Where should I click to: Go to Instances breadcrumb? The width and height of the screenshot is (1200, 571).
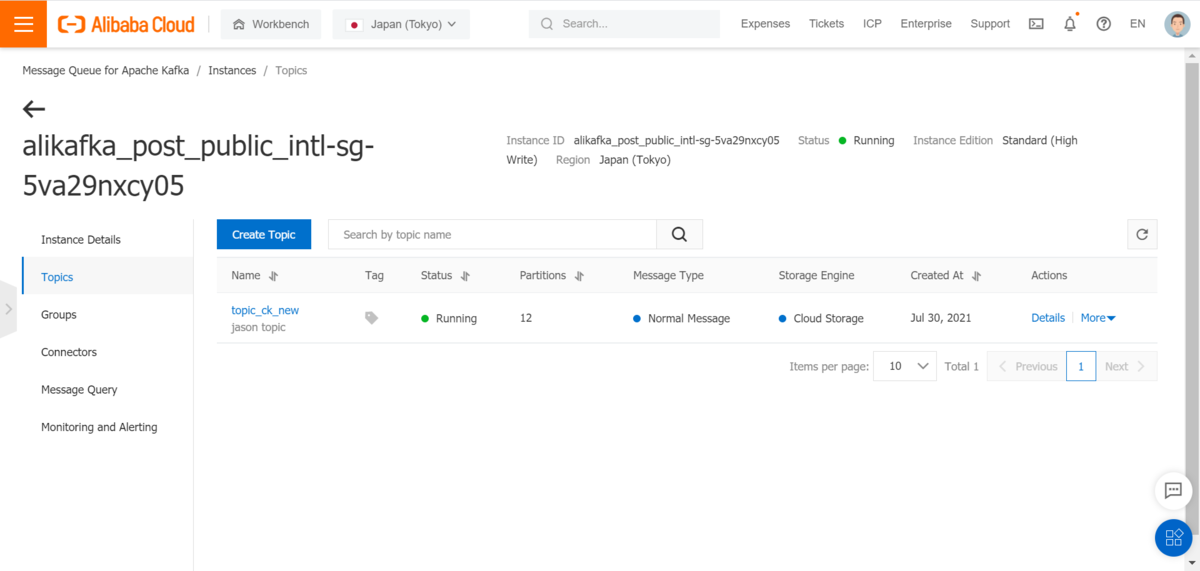click(x=232, y=70)
